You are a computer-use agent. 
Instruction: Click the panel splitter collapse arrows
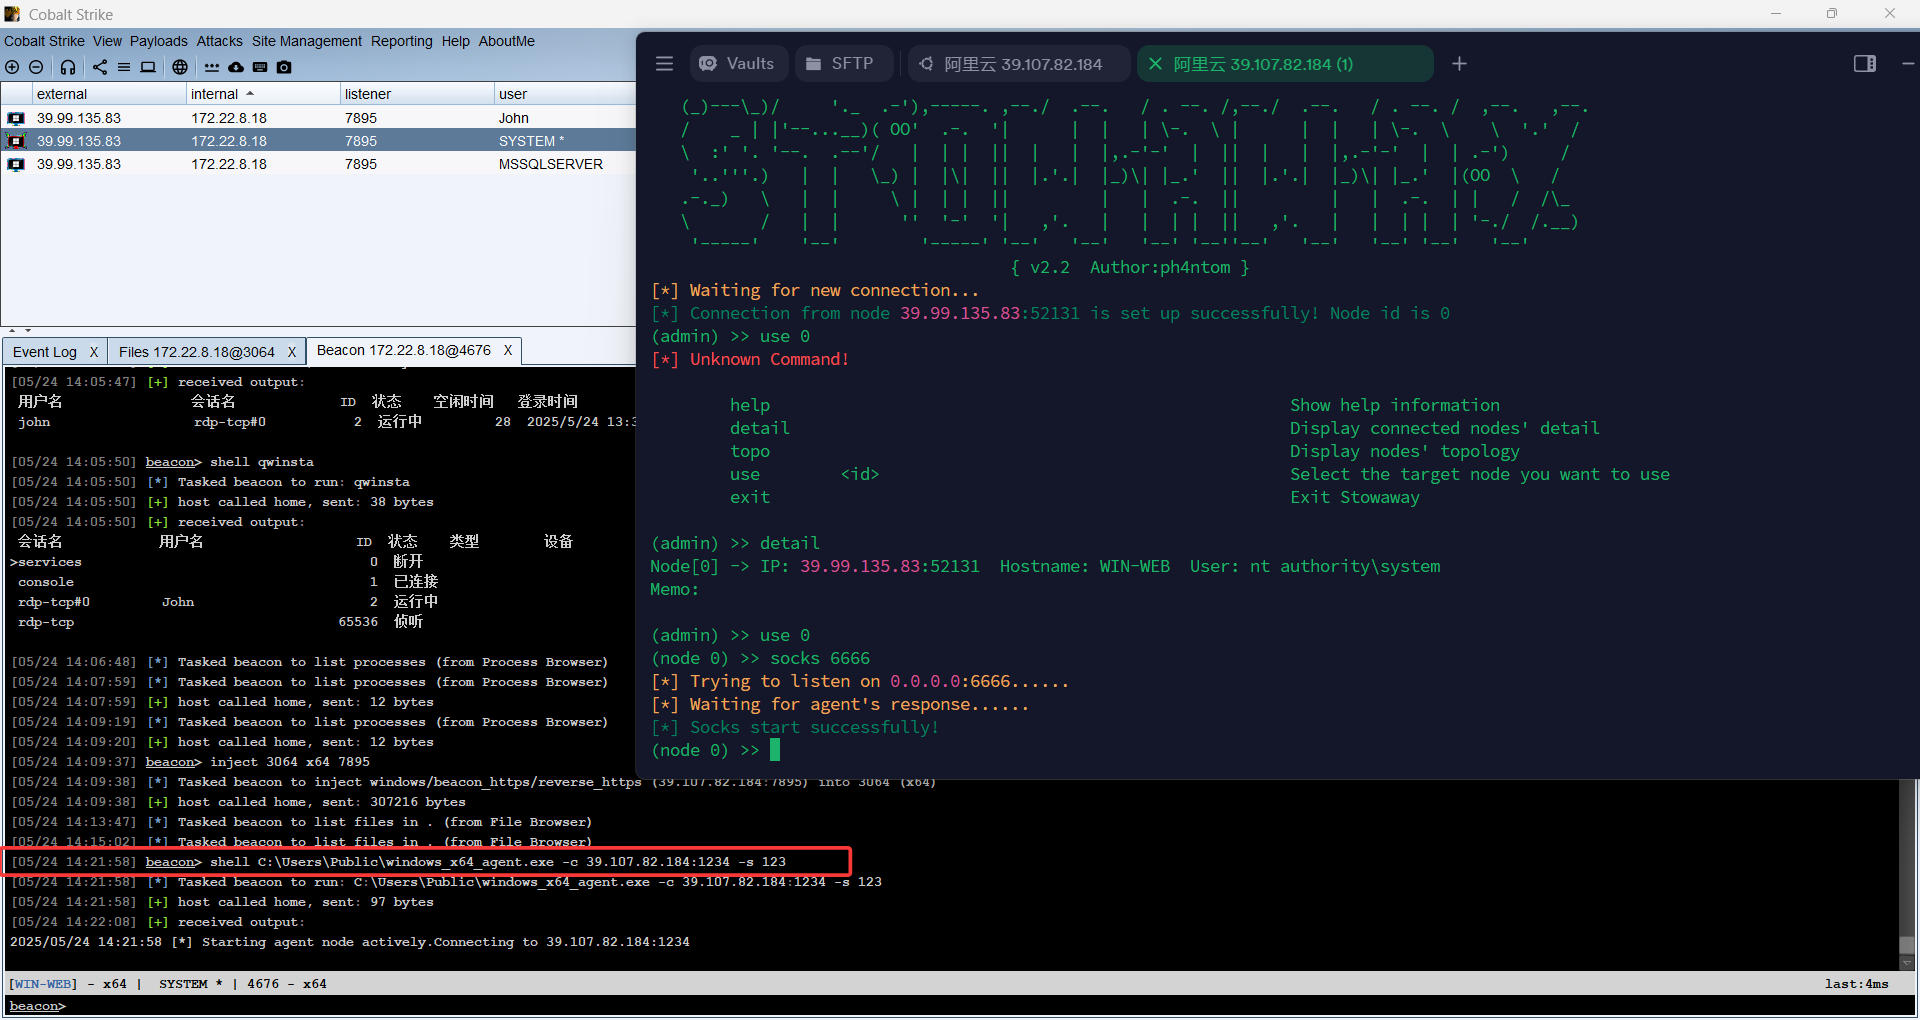pos(20,330)
